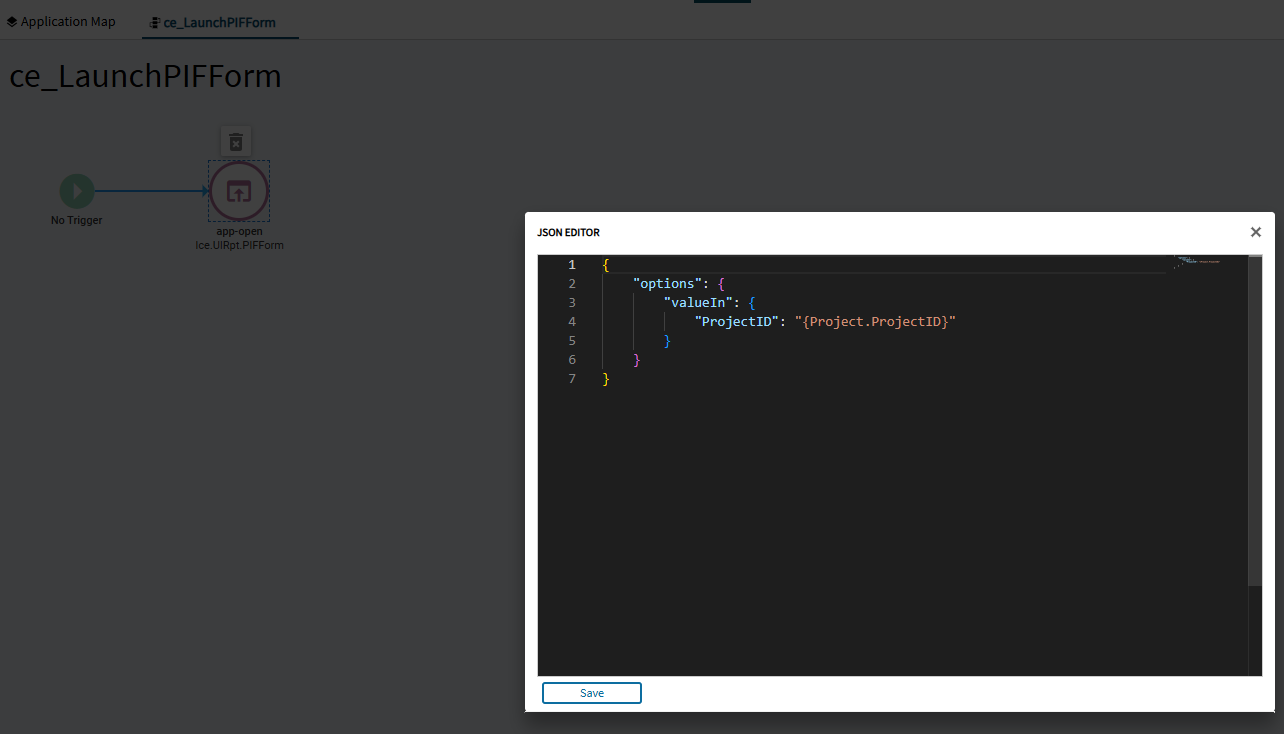Viewport: 1284px width, 734px height.
Task: Click the "valueIn" key on line 3
Action: tap(698, 303)
